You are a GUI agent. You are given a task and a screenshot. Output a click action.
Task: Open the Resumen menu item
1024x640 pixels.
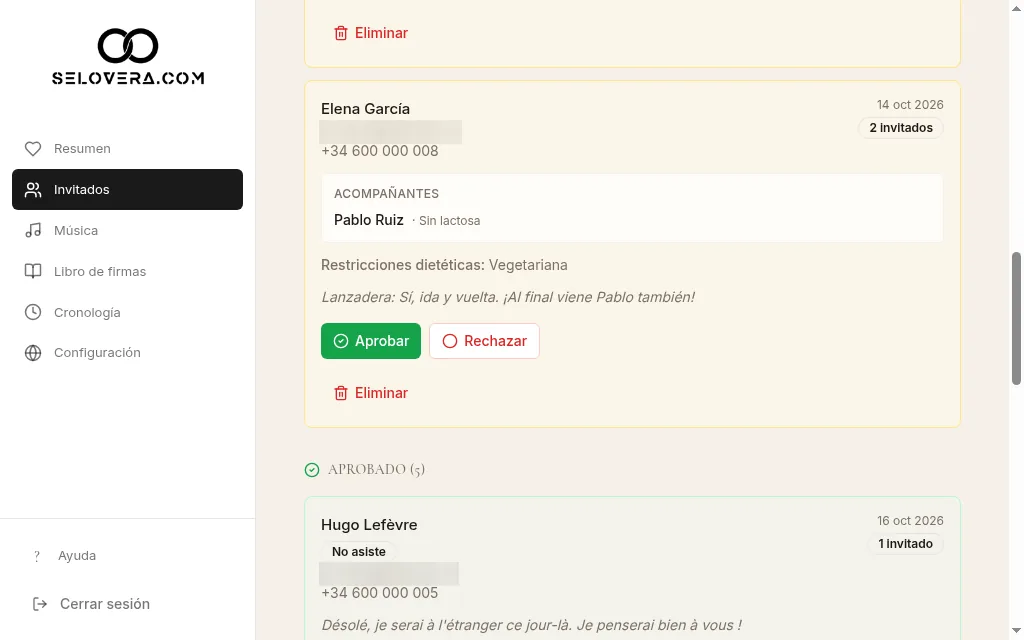(x=127, y=149)
